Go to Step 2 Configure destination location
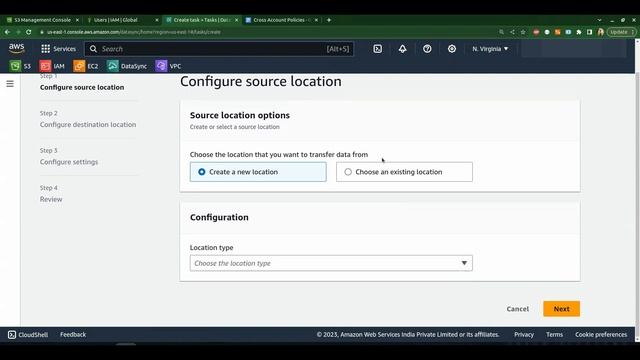 [x=88, y=124]
